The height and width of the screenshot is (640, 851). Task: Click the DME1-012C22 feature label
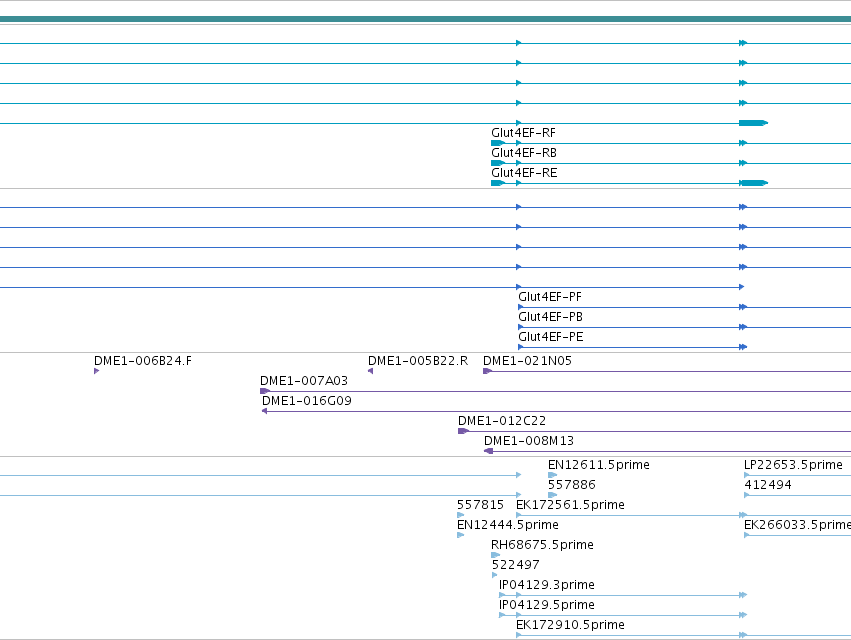tap(502, 421)
